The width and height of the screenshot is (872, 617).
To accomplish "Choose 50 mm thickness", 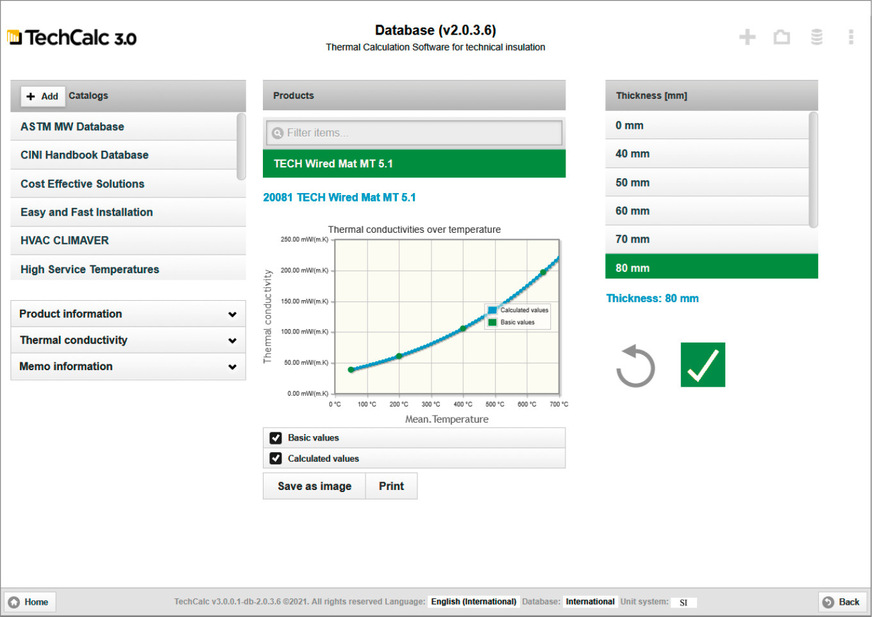I will pos(707,182).
